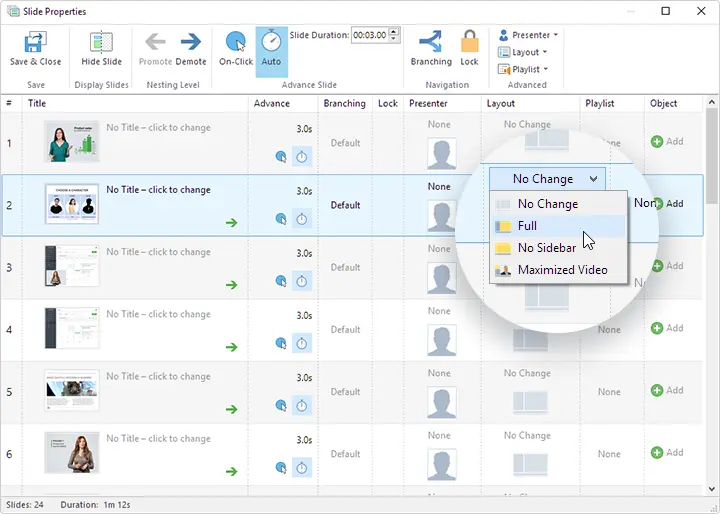Image resolution: width=720 pixels, height=514 pixels.
Task: Click the scrollbar down arrow
Action: pyautogui.click(x=712, y=489)
